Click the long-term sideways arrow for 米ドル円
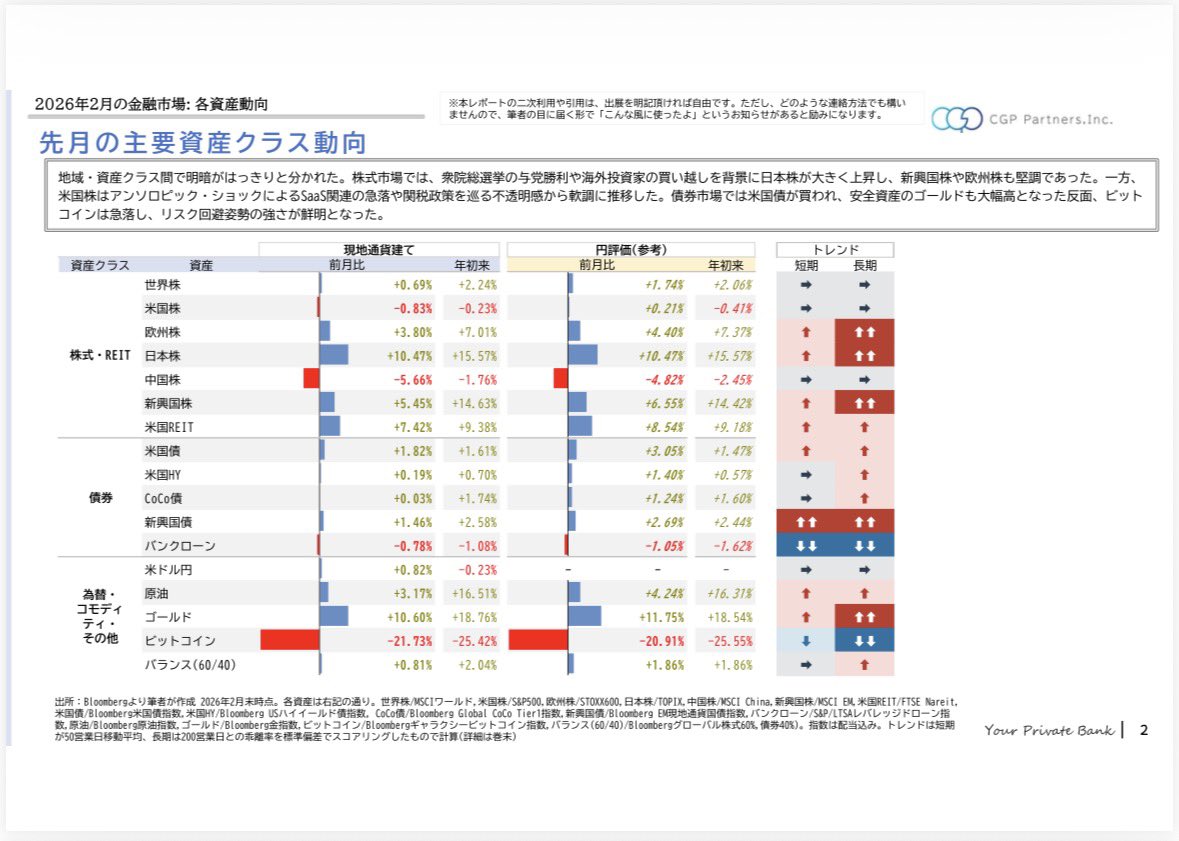 (x=864, y=569)
